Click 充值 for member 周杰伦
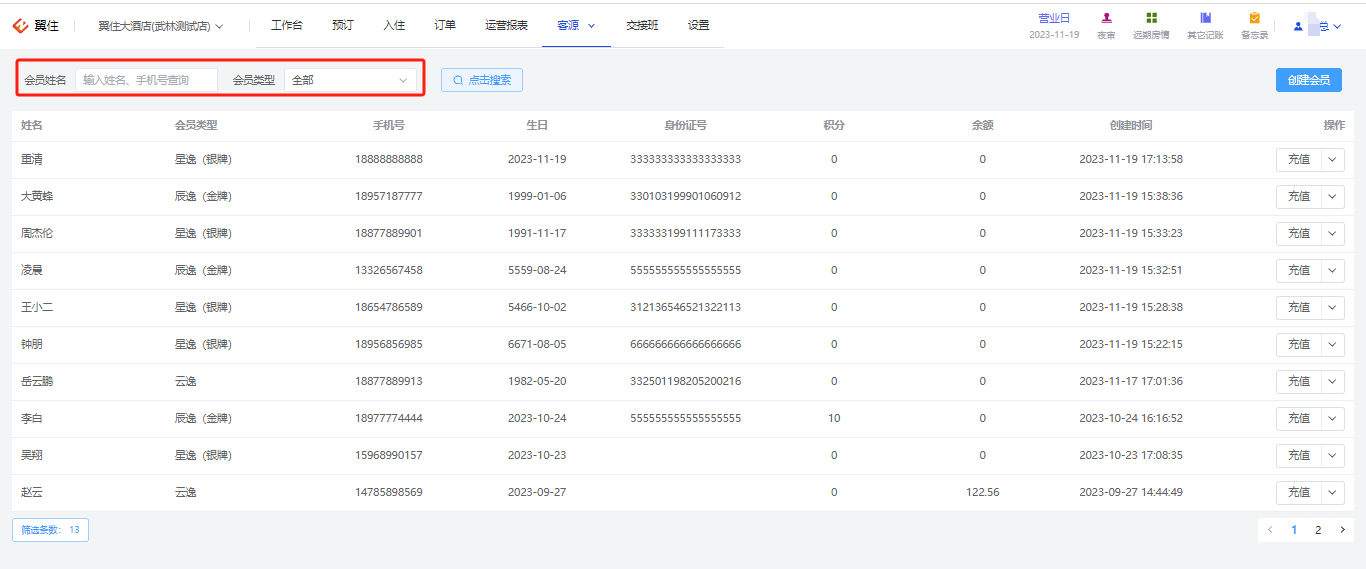This screenshot has height=569, width=1366. (x=1299, y=233)
